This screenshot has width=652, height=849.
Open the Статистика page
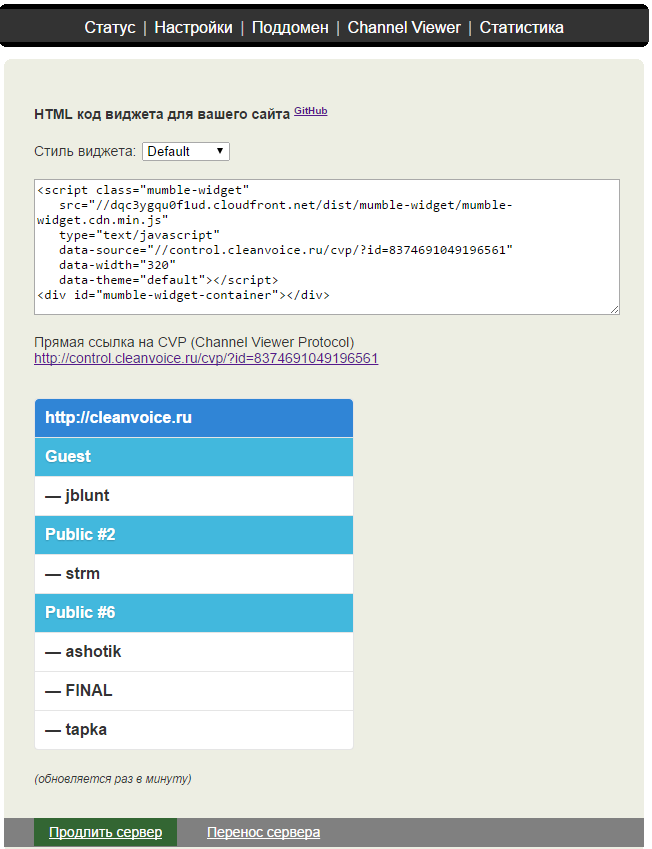point(521,27)
